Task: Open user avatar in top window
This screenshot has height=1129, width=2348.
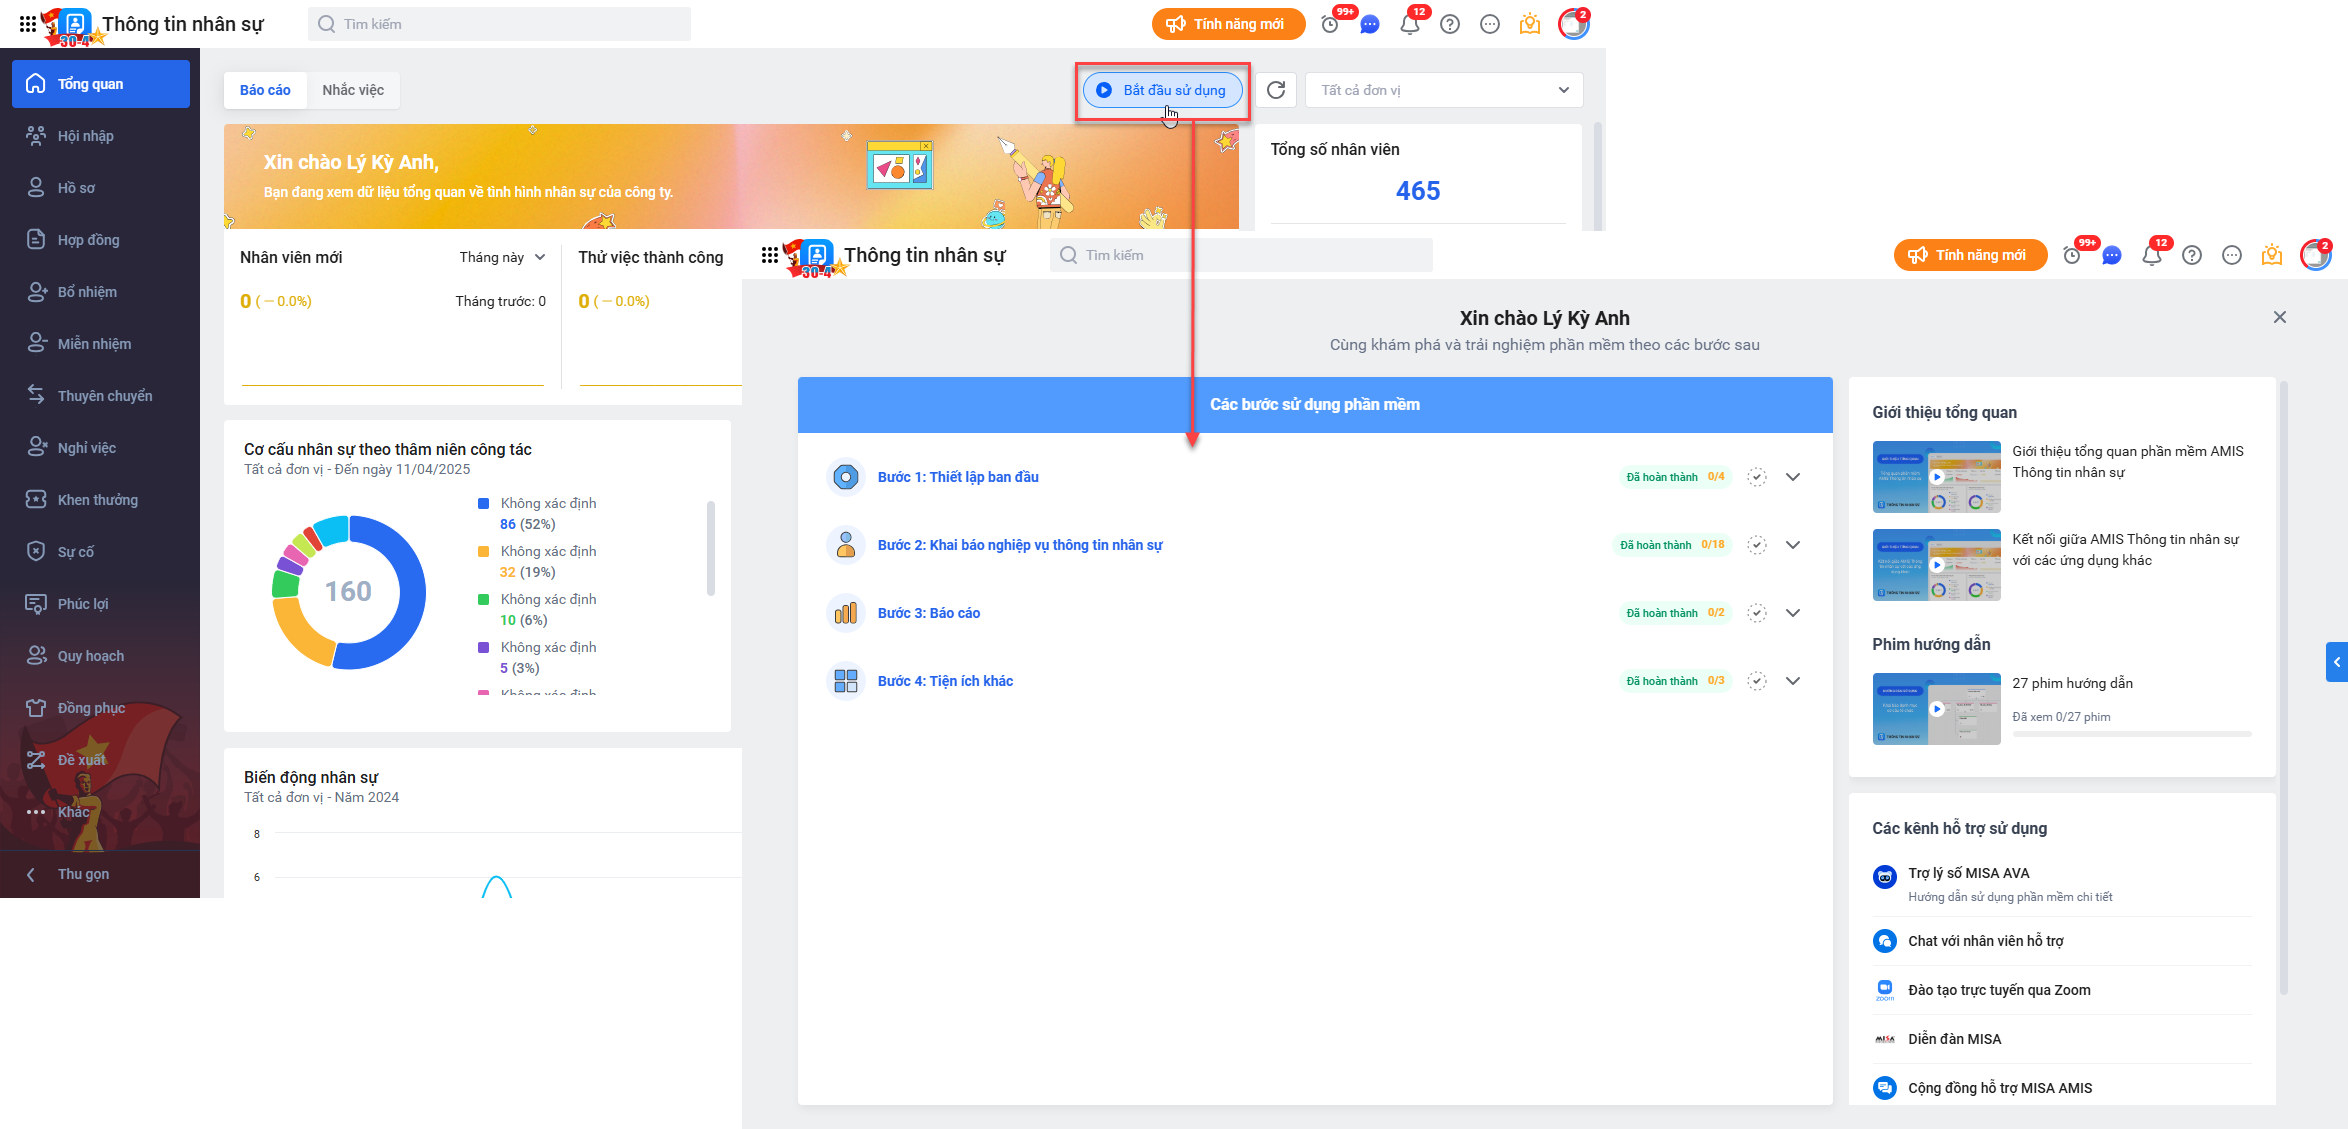Action: click(x=1574, y=24)
